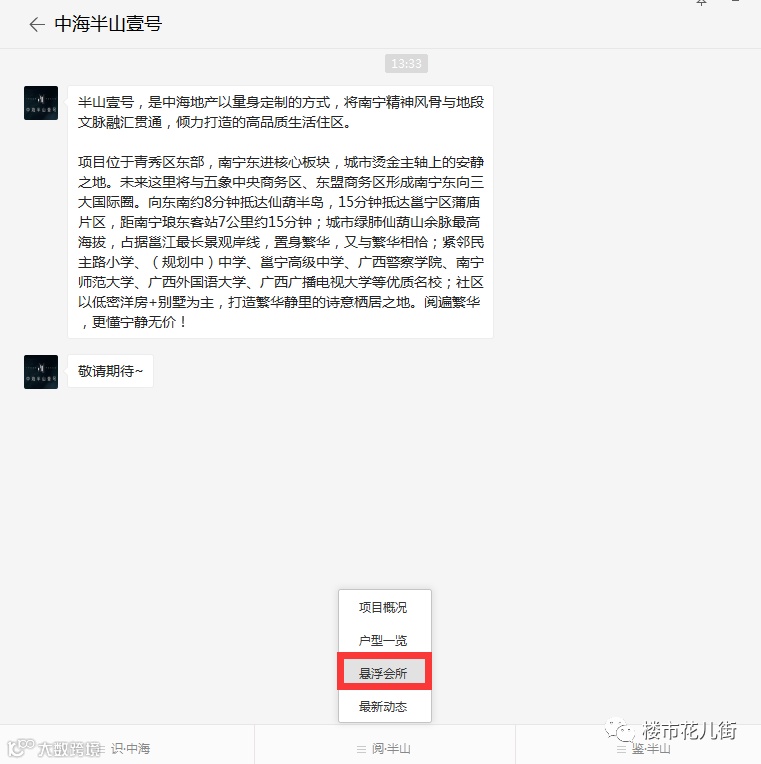
Task: Select 户型一览 from the popup menu
Action: [383, 640]
